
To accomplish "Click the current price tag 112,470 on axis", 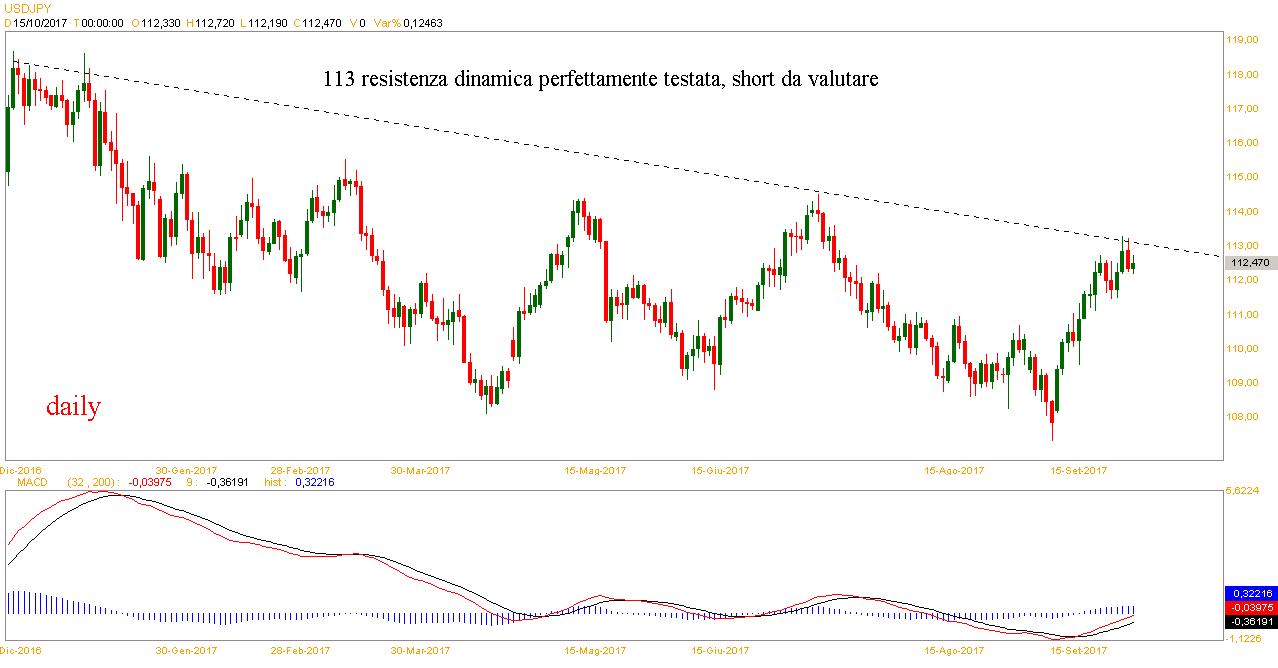I will (1250, 262).
